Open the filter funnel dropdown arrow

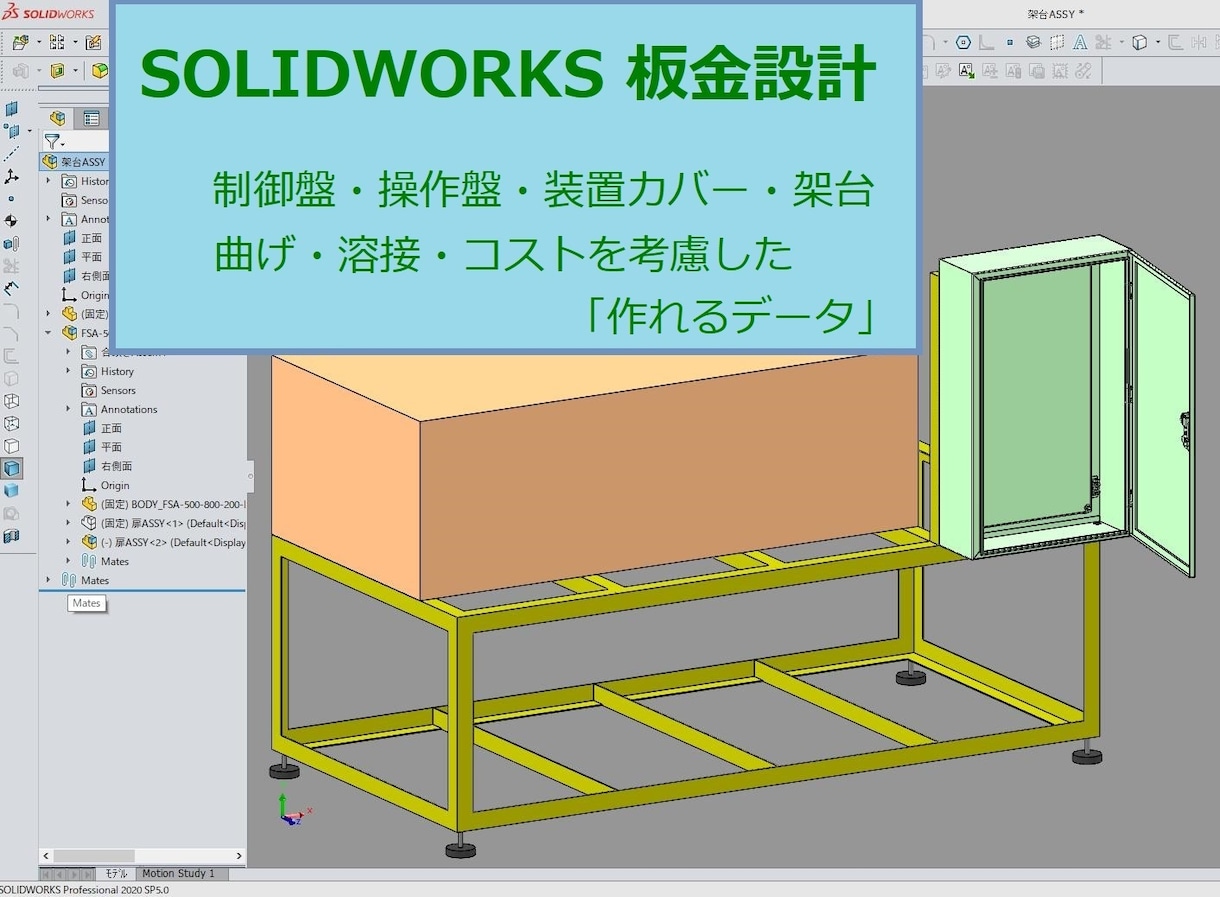tap(62, 144)
